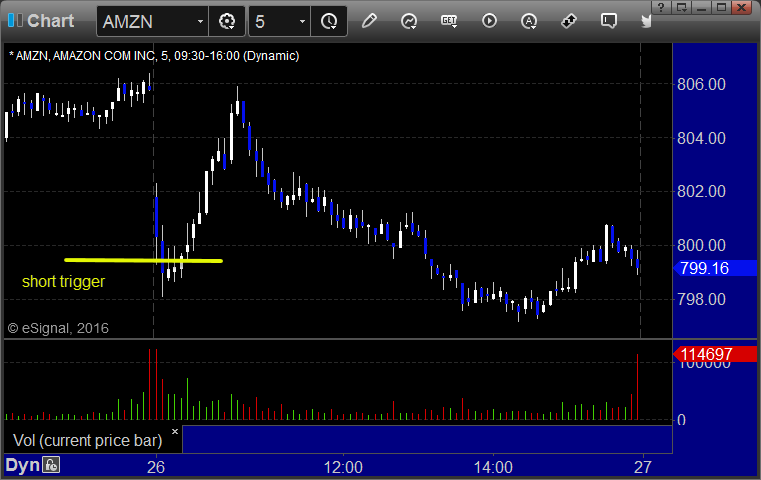Open the chart comment bubble icon

[609, 21]
